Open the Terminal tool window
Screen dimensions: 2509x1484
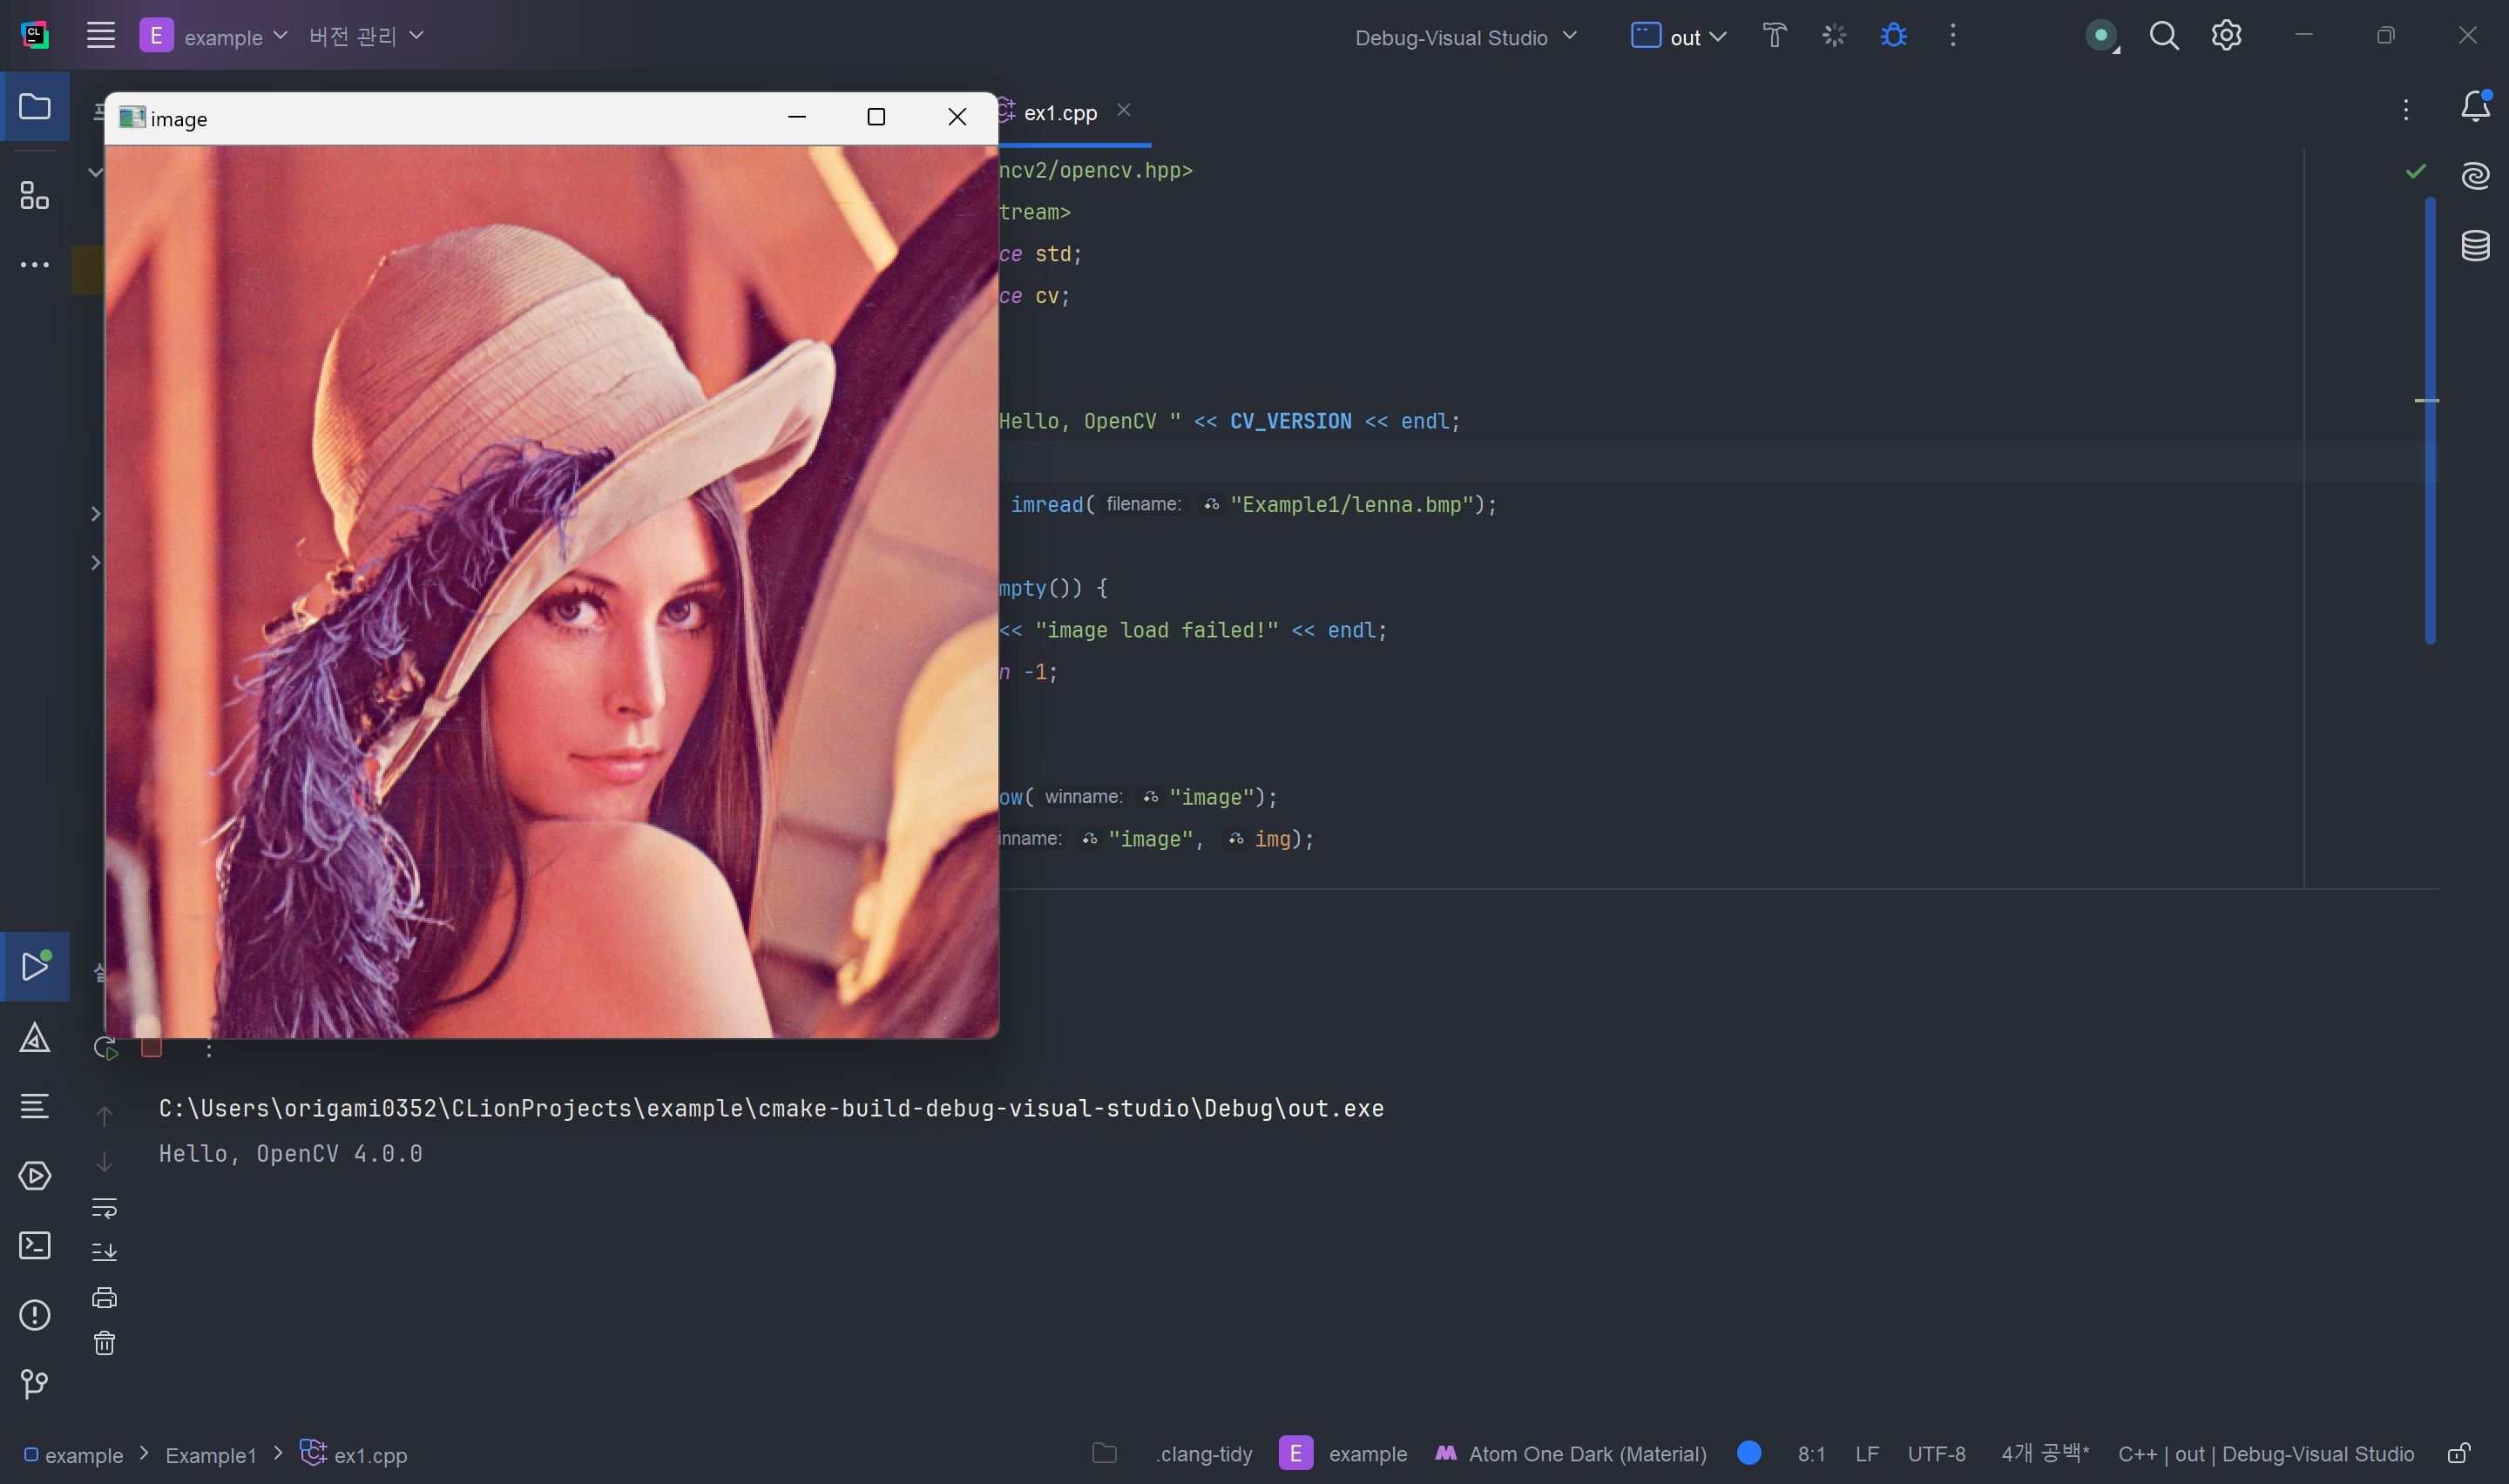(35, 1245)
